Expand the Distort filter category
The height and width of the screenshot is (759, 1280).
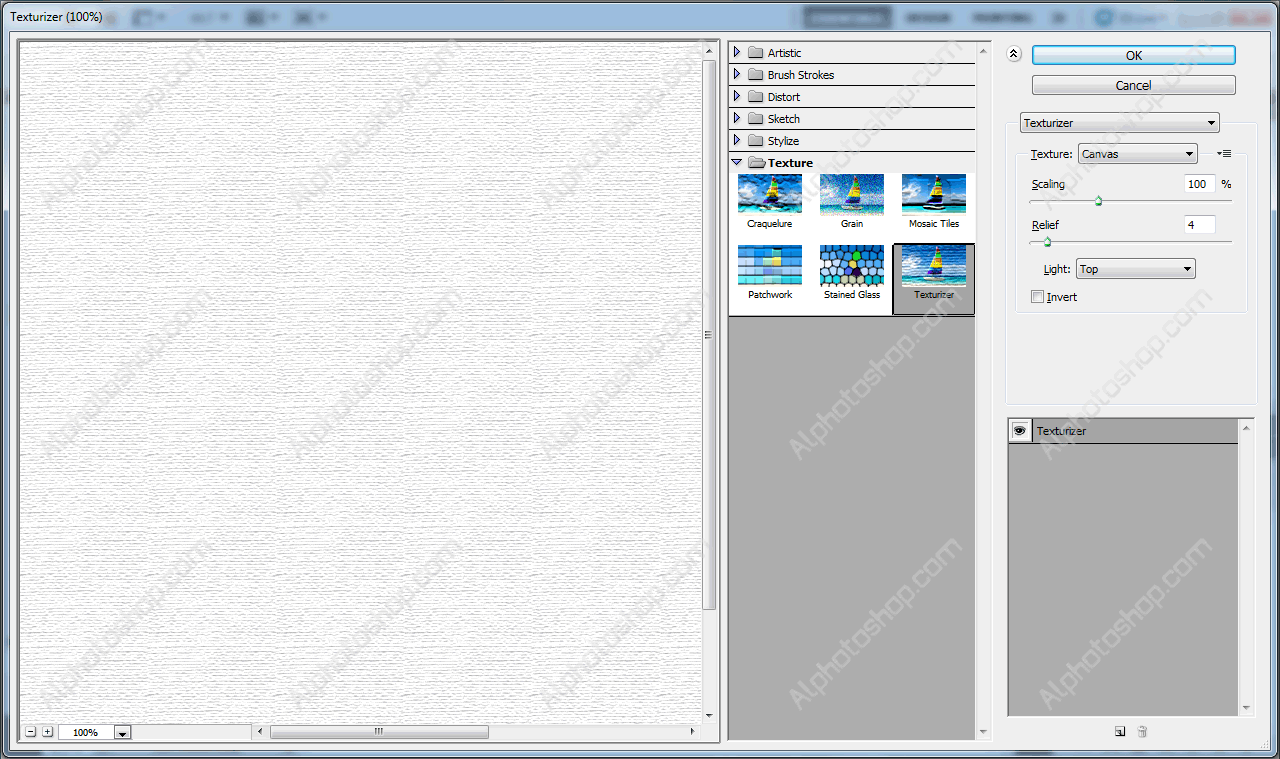click(x=737, y=97)
